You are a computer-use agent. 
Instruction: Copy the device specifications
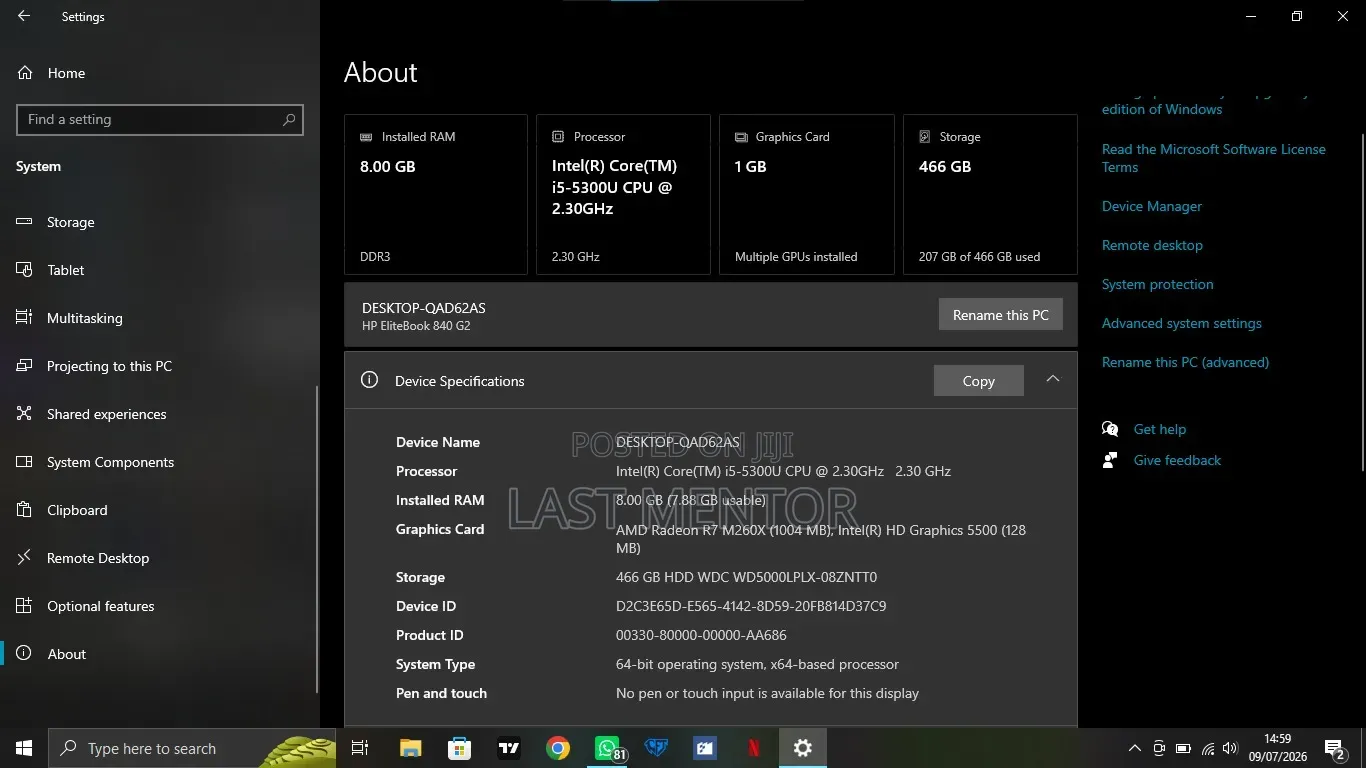[x=979, y=381]
